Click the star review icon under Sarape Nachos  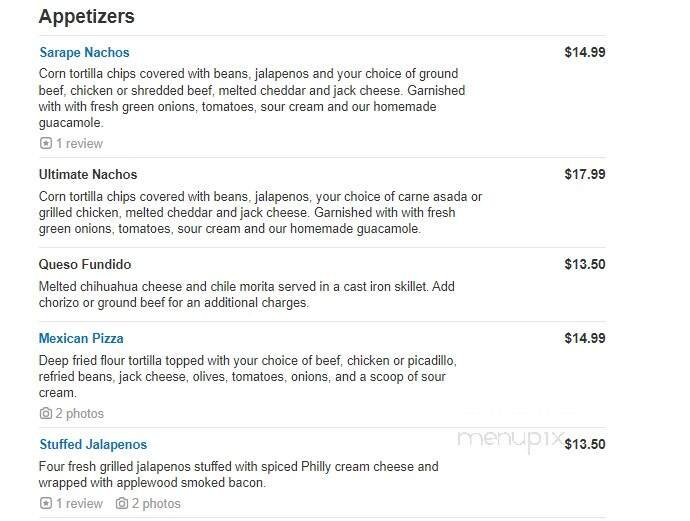coord(45,144)
